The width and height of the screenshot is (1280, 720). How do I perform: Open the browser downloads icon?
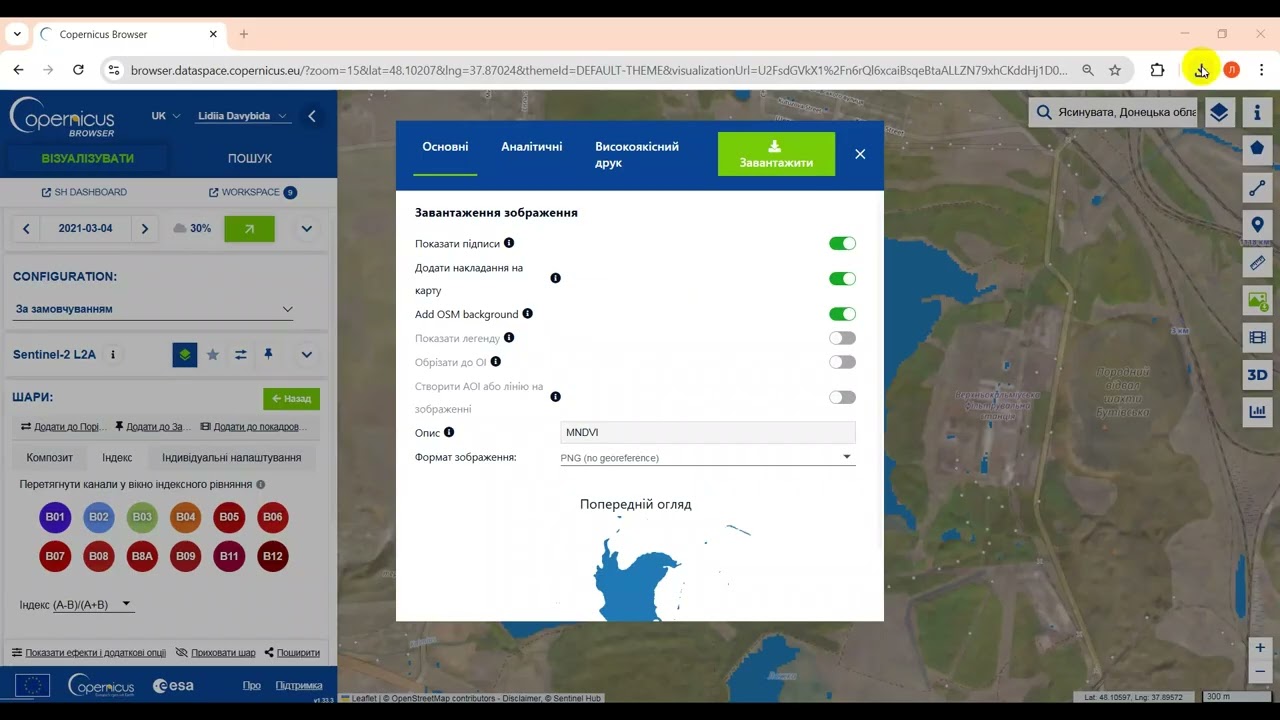(x=1201, y=70)
